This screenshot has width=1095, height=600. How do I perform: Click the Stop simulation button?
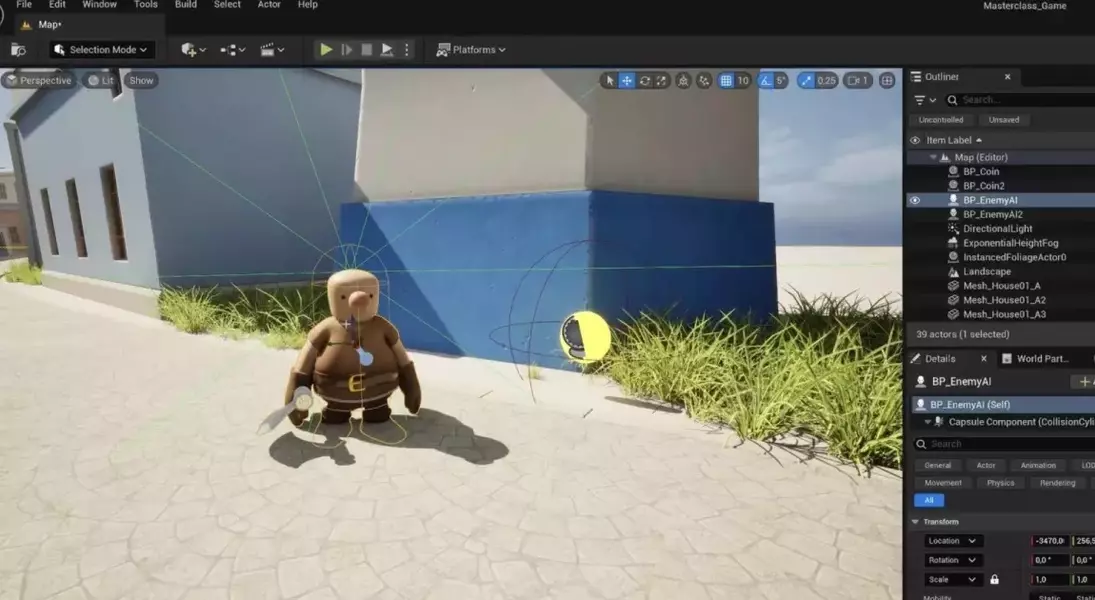tap(367, 50)
